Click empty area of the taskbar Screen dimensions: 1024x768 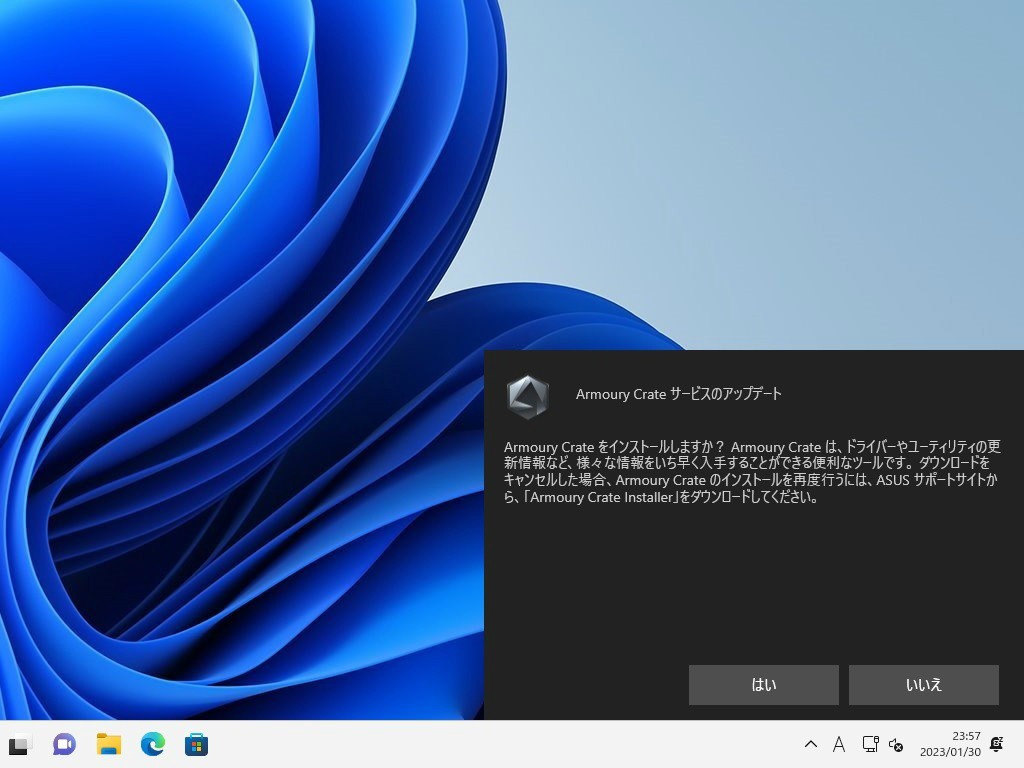tap(500, 744)
